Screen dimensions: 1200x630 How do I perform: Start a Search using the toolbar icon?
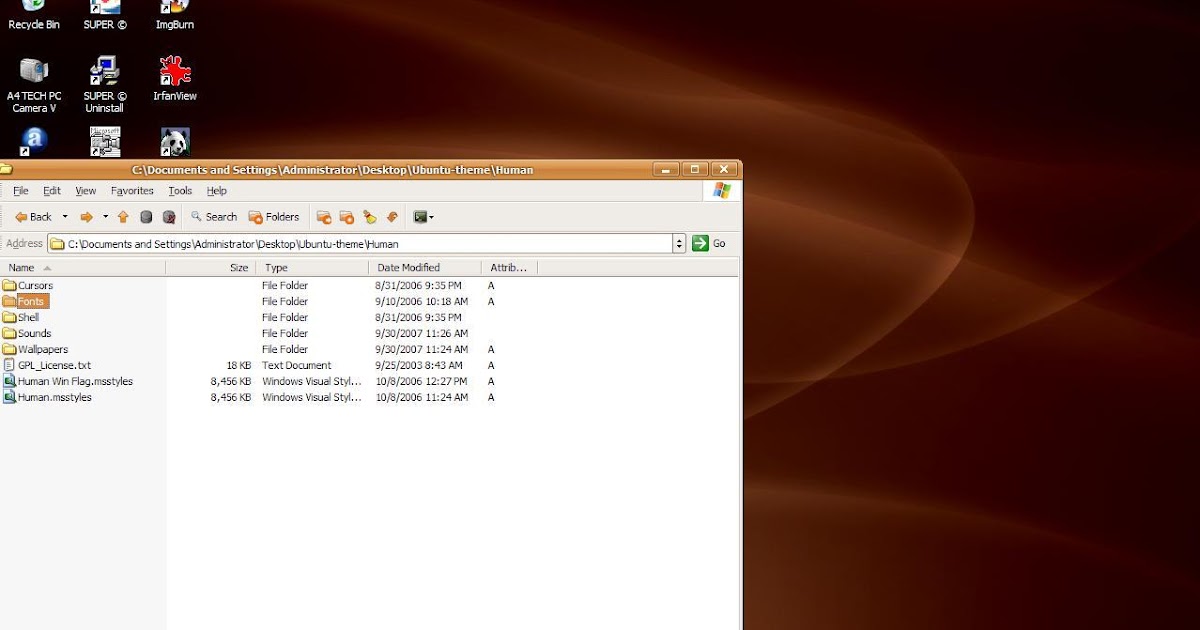[x=213, y=217]
